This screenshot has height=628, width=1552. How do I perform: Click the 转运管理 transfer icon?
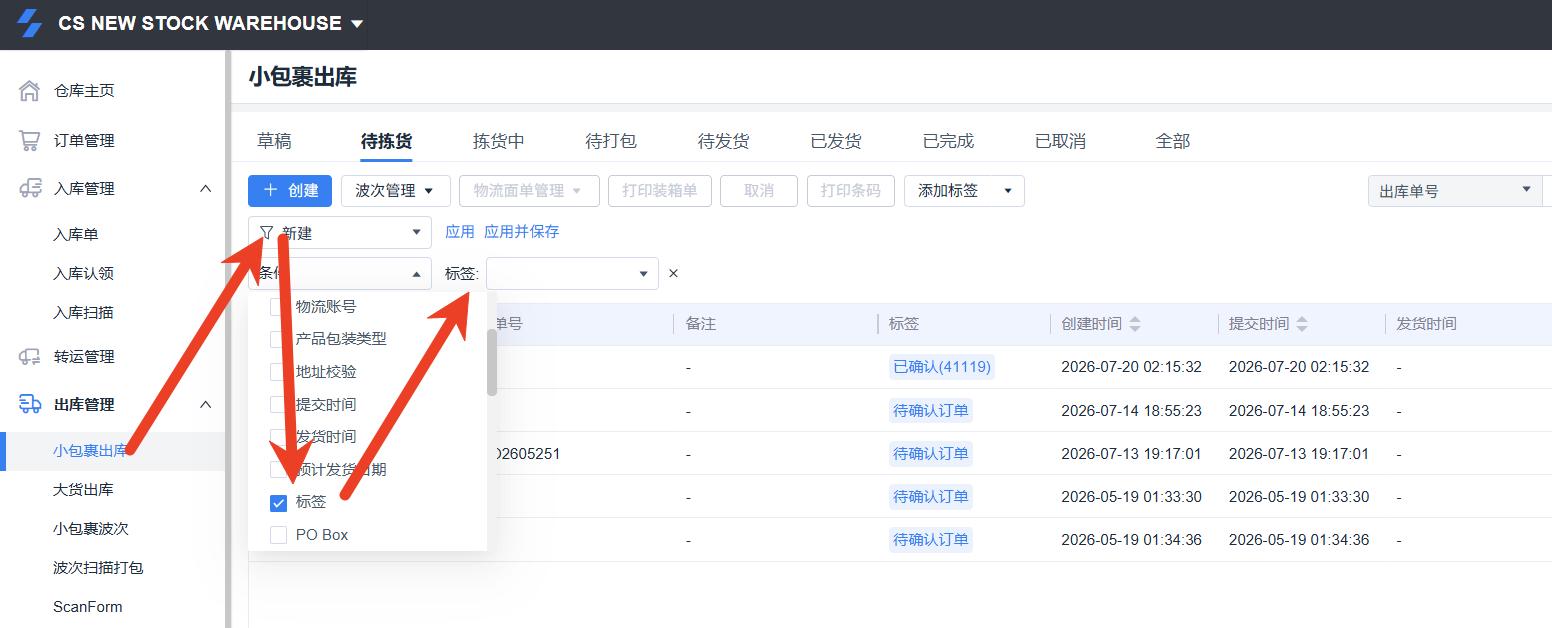(30, 356)
